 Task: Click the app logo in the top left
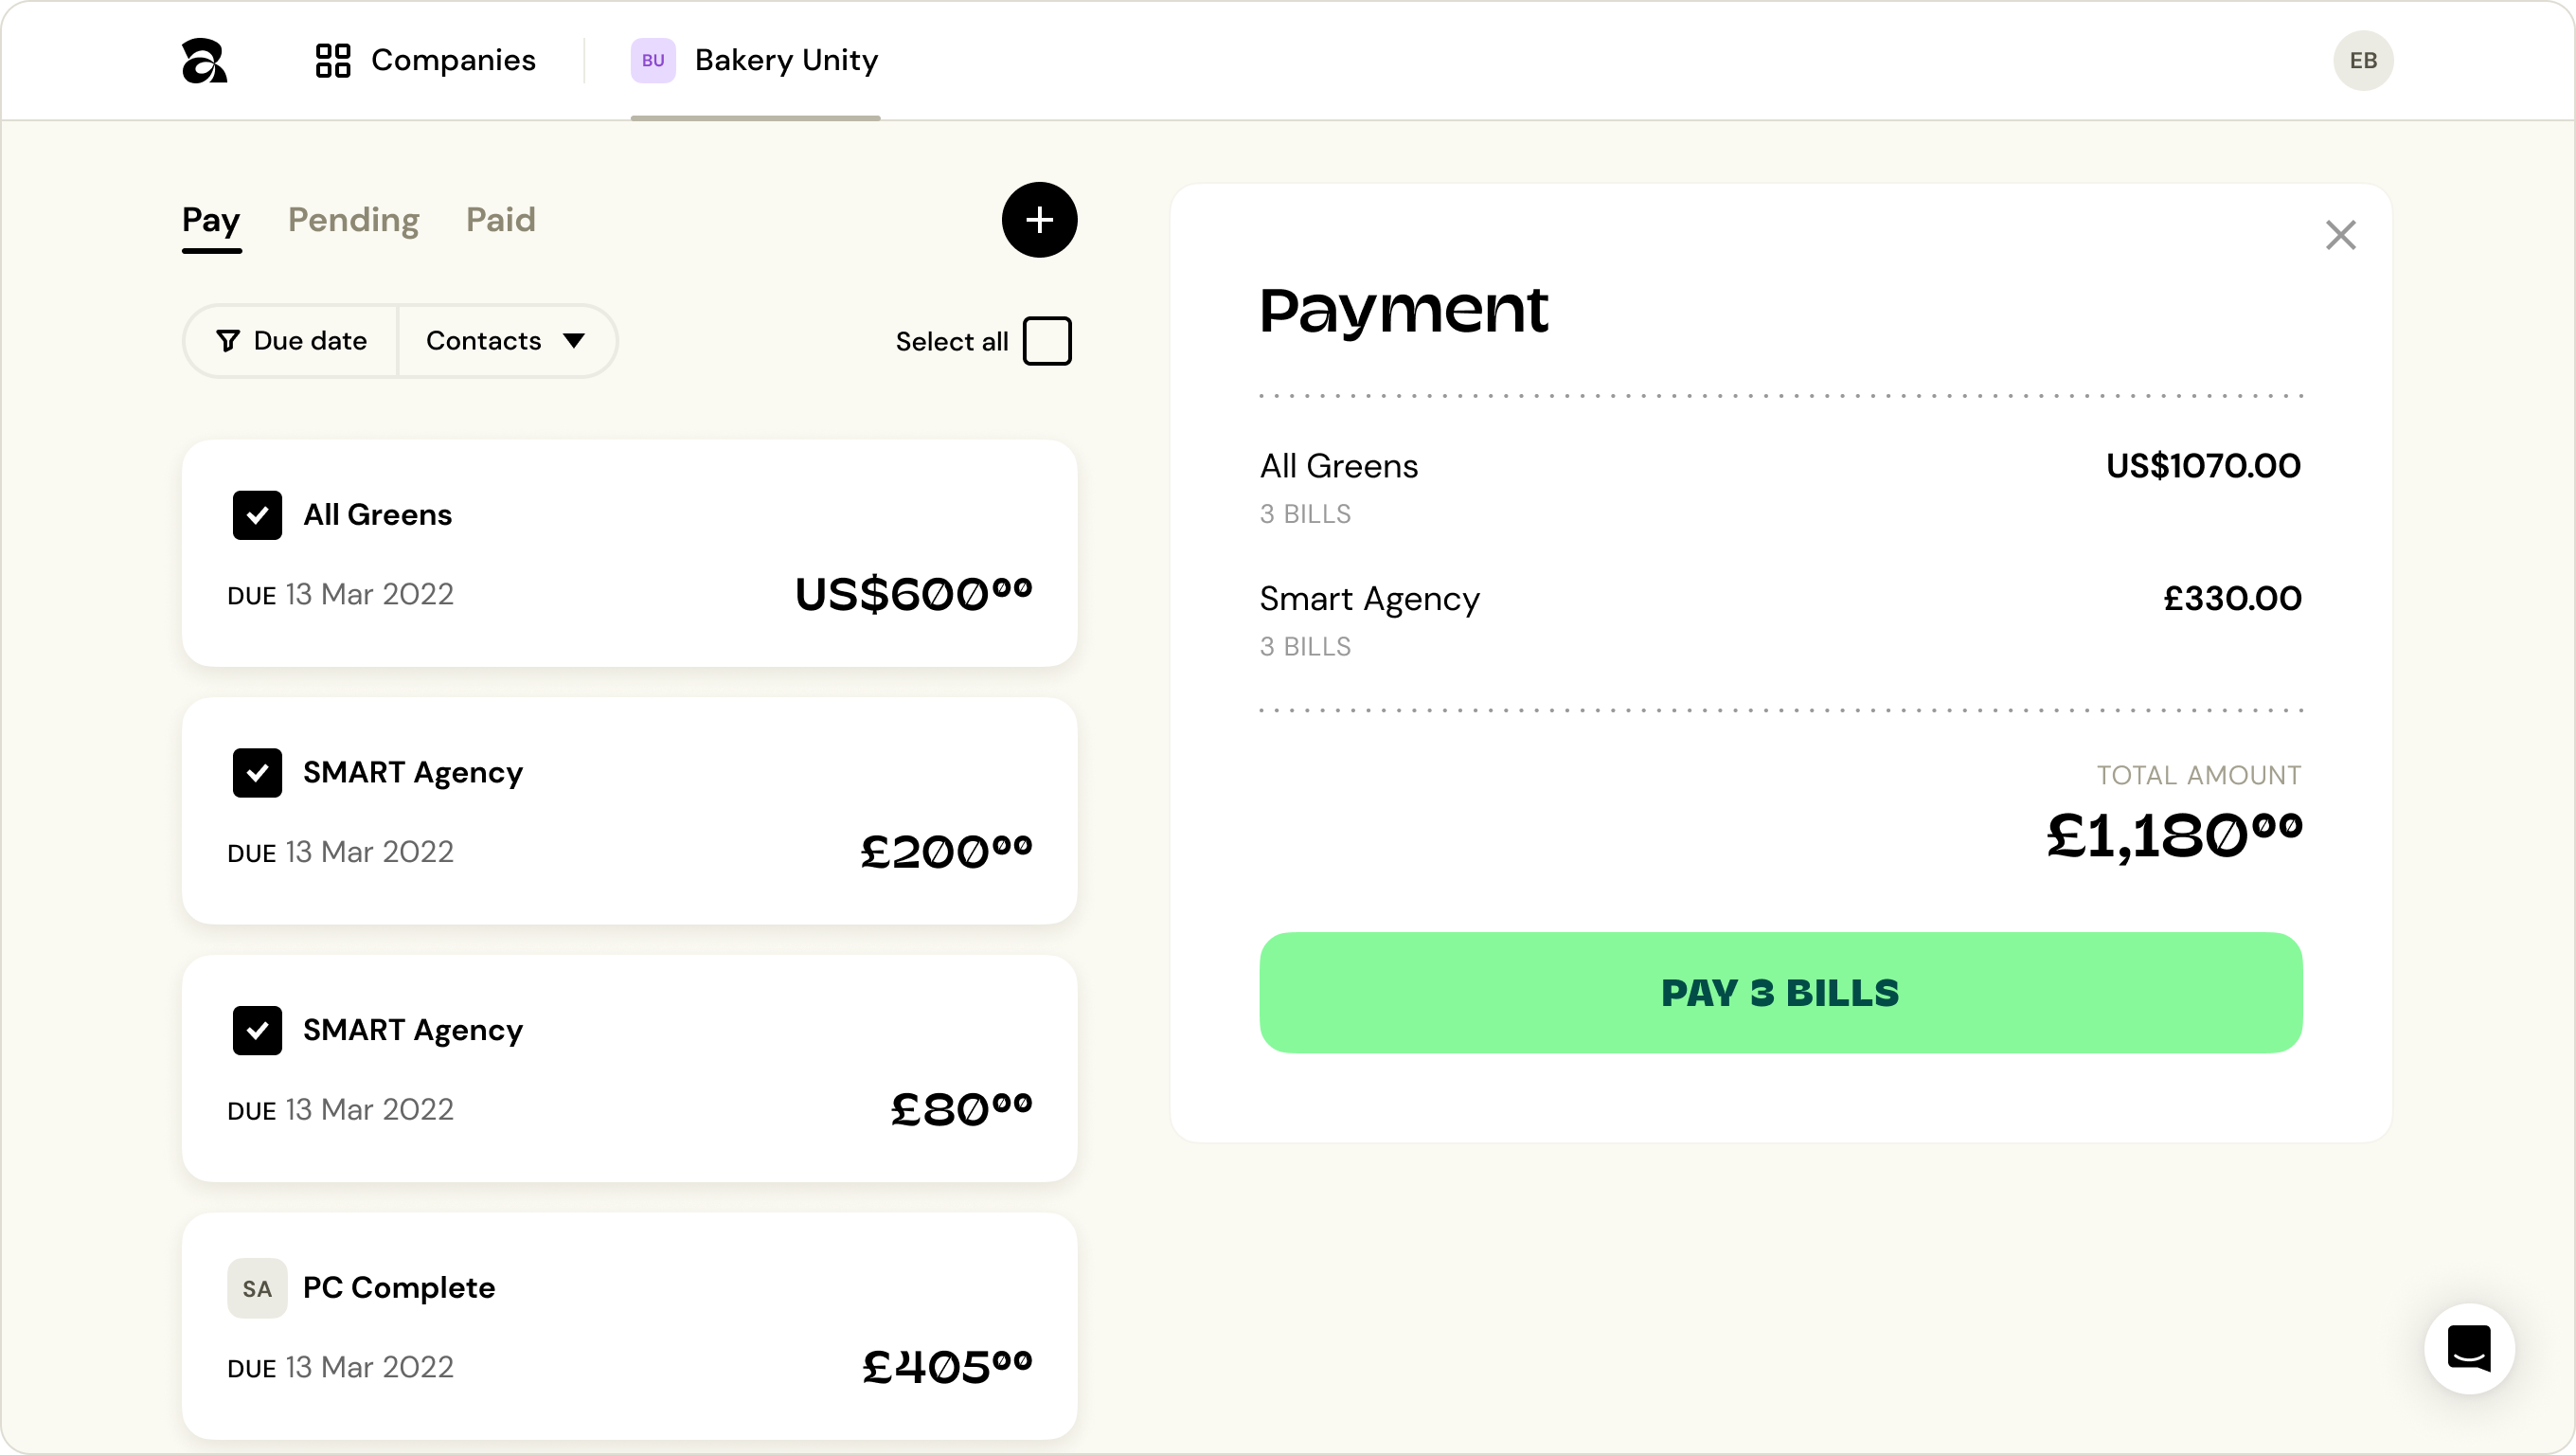[205, 60]
